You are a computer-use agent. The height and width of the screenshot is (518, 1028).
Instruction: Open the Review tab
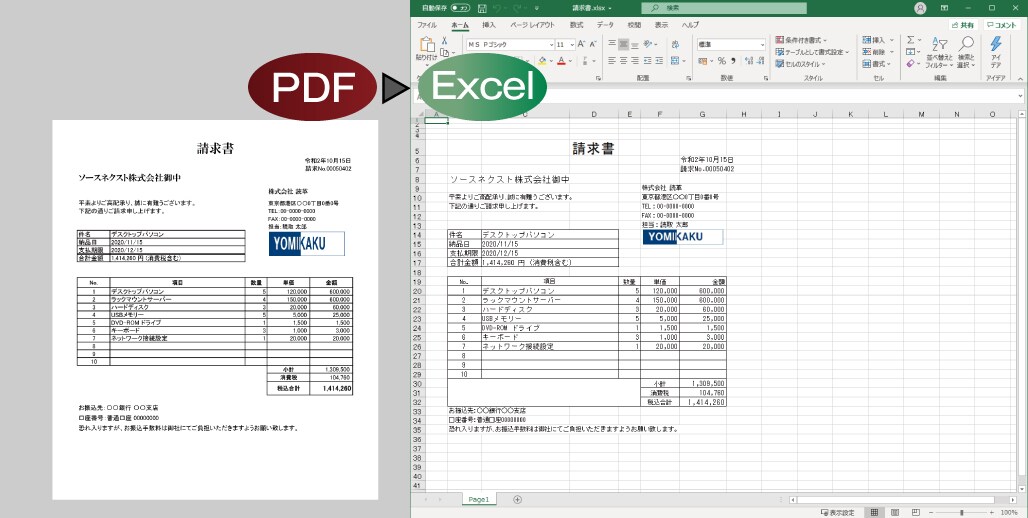click(634, 25)
